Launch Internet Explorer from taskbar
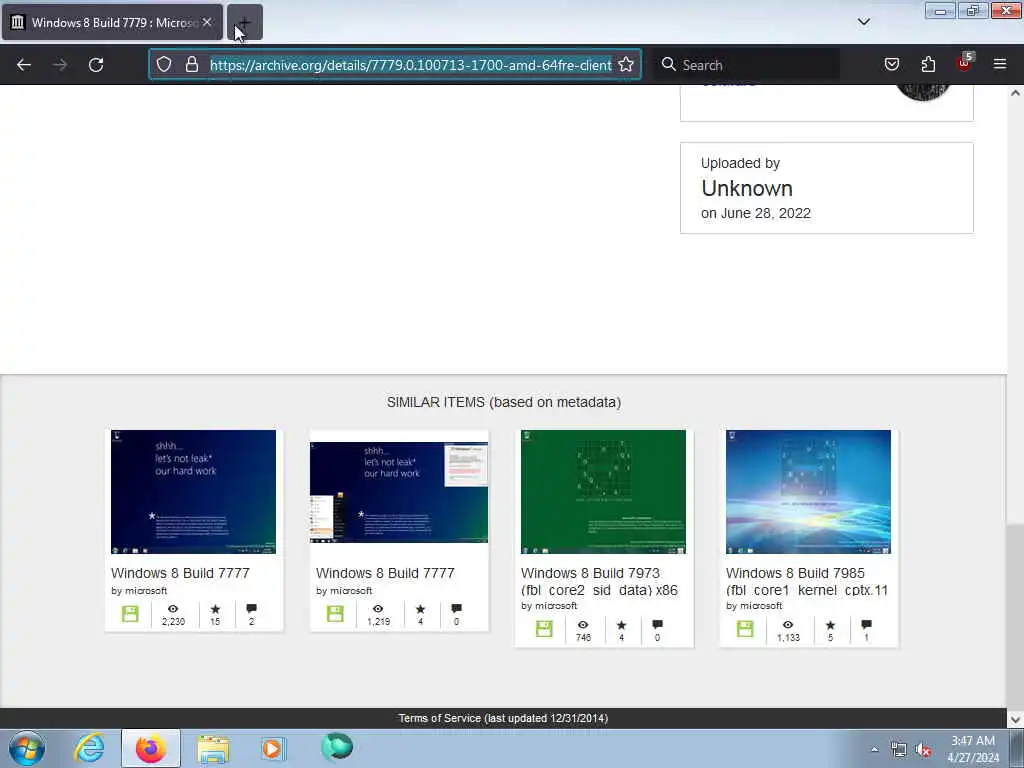Viewport: 1024px width, 768px height. click(89, 748)
